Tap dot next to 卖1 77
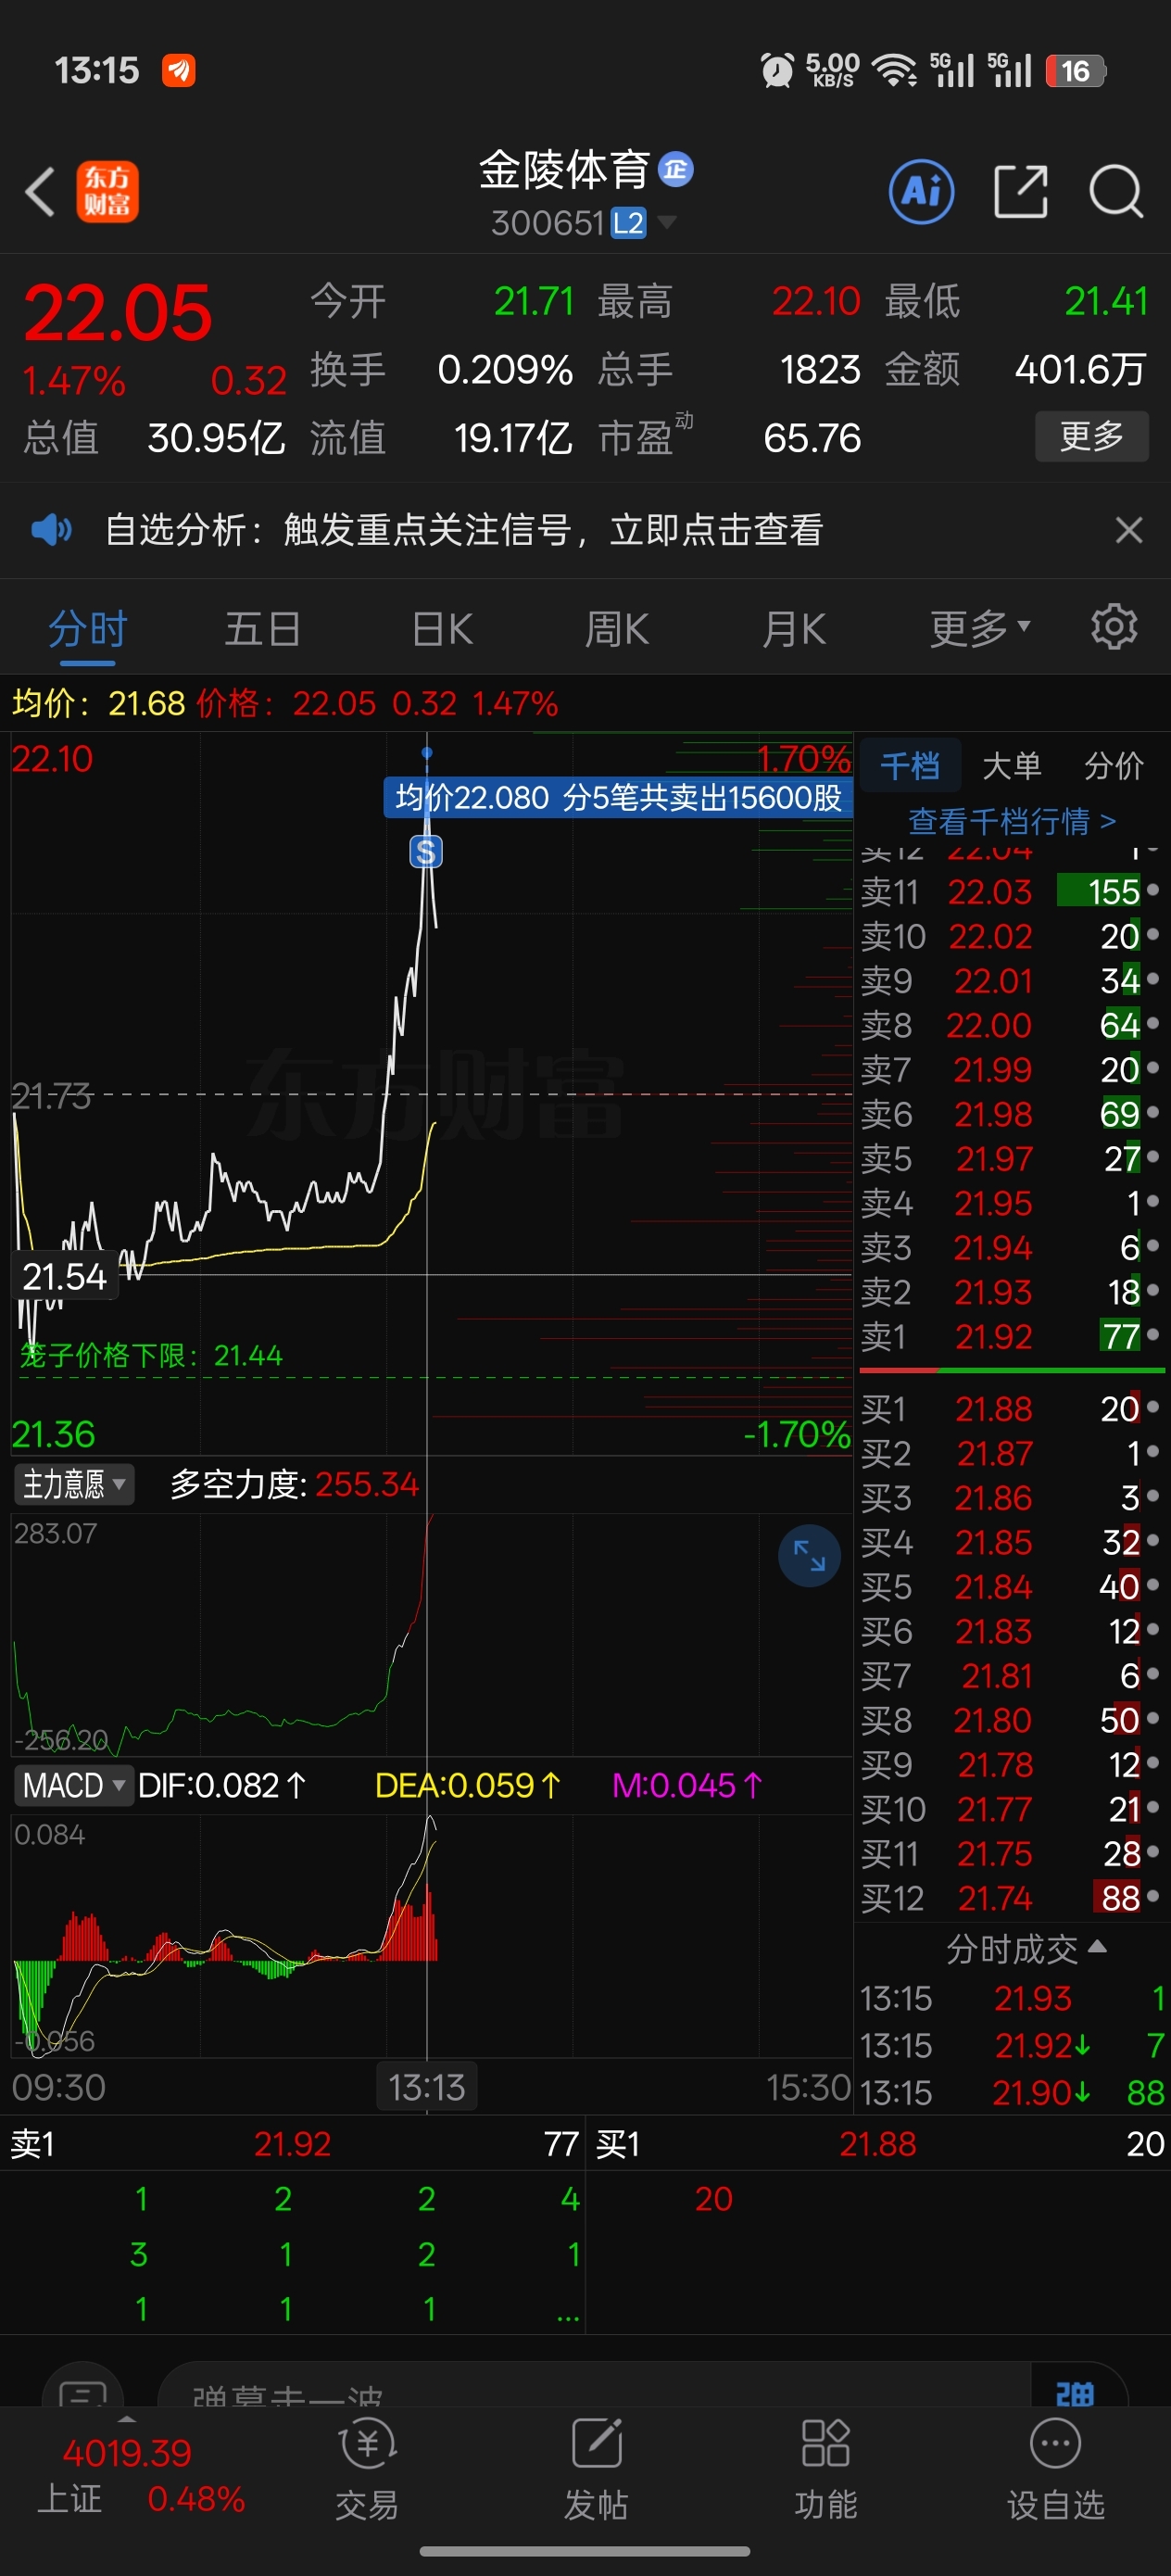This screenshot has height=2576, width=1171. coord(1153,1334)
